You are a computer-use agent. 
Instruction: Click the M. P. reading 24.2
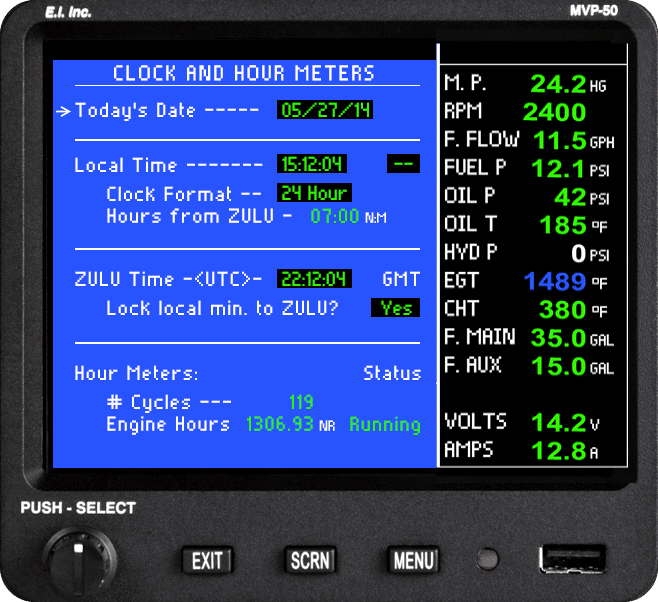pyautogui.click(x=558, y=84)
